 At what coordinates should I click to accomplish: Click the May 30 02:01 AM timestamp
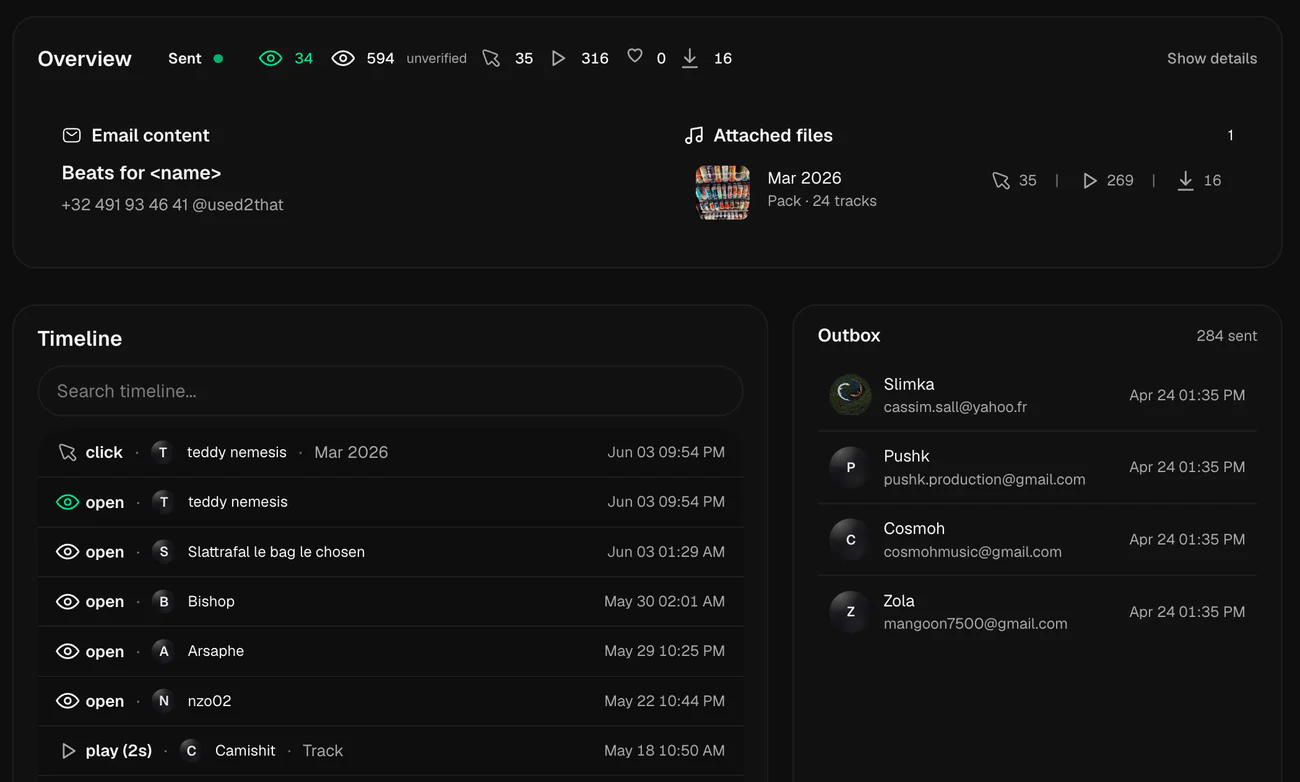[665, 602]
